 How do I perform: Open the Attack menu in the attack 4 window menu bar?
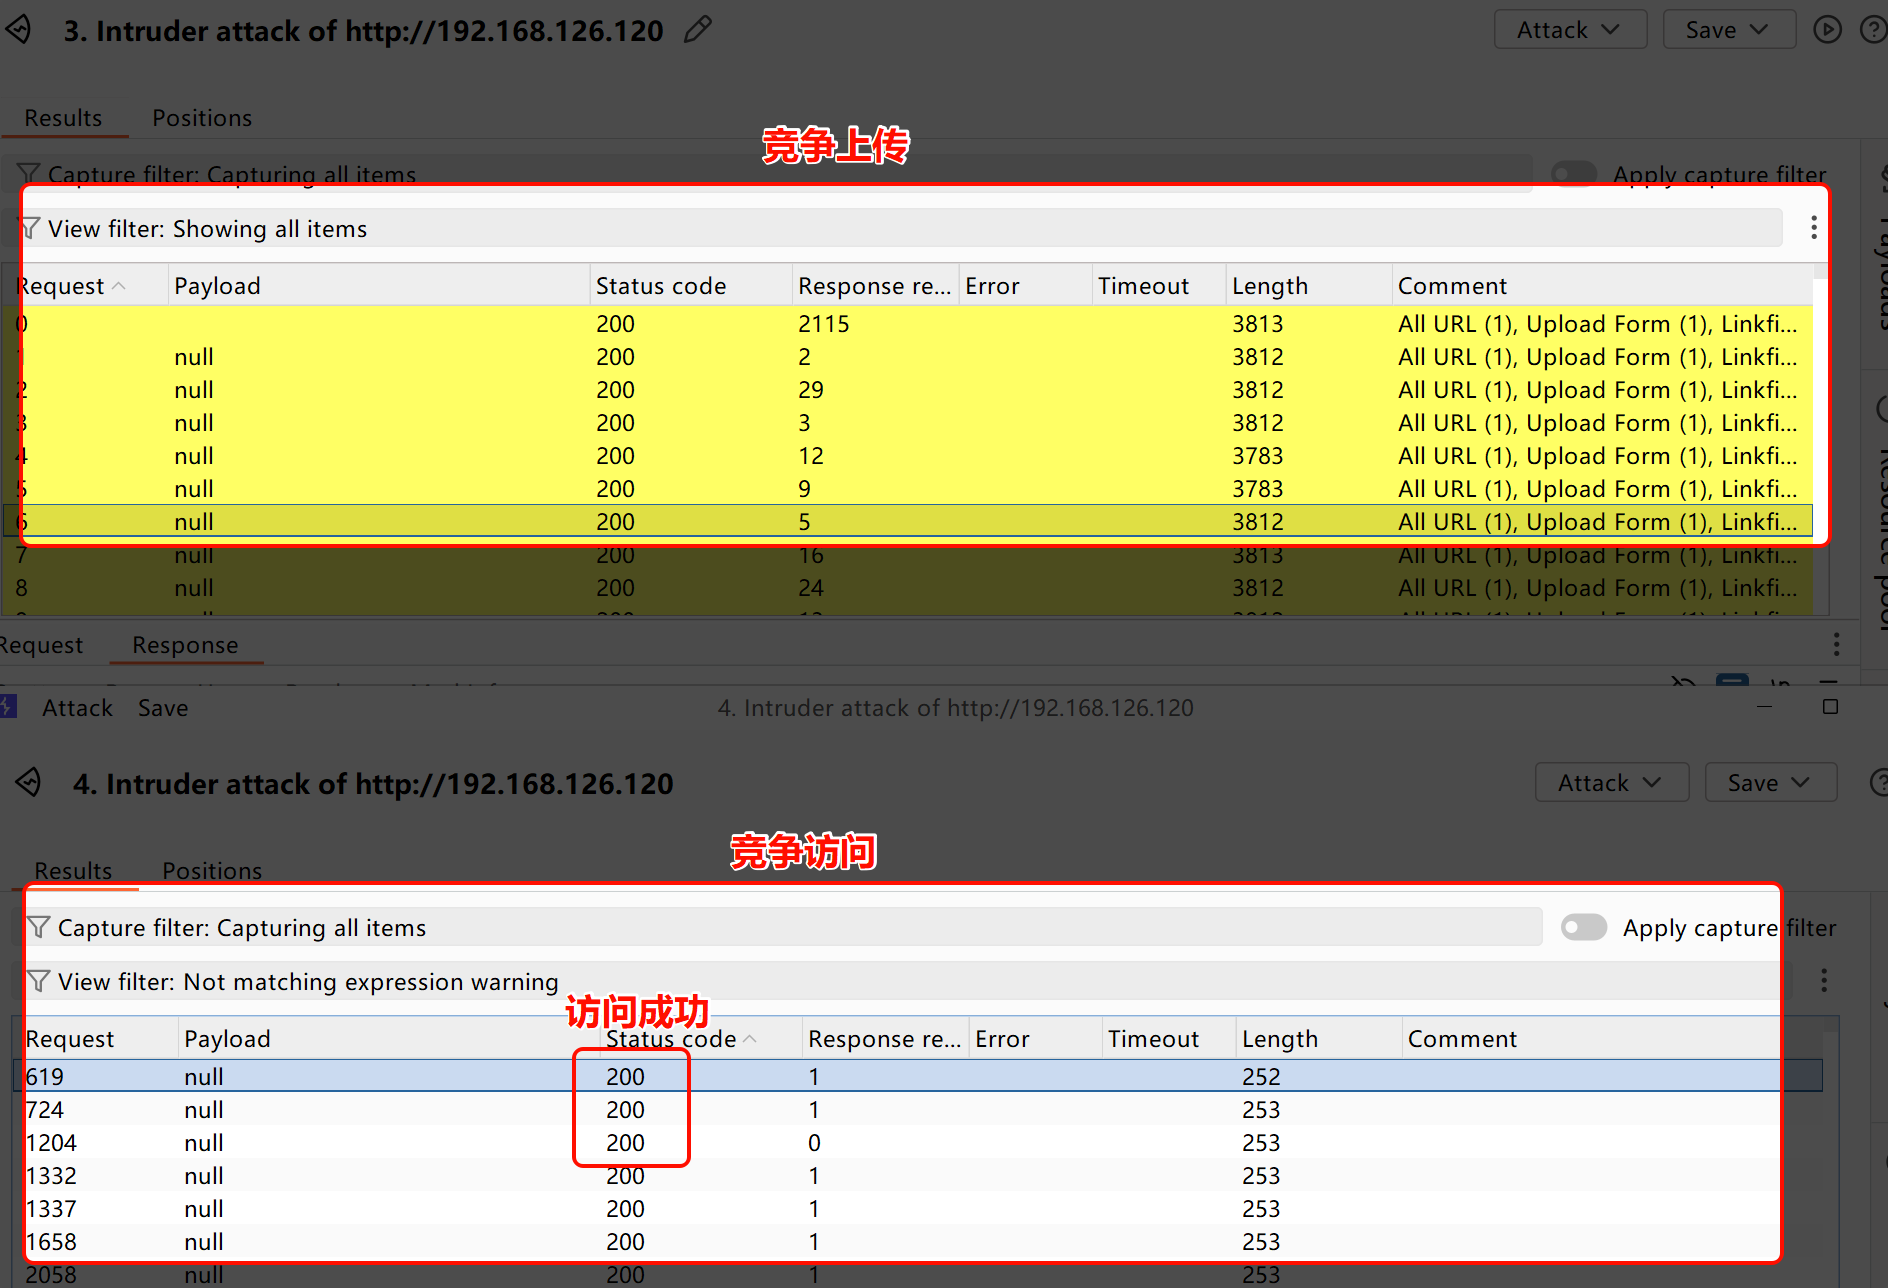(77, 708)
